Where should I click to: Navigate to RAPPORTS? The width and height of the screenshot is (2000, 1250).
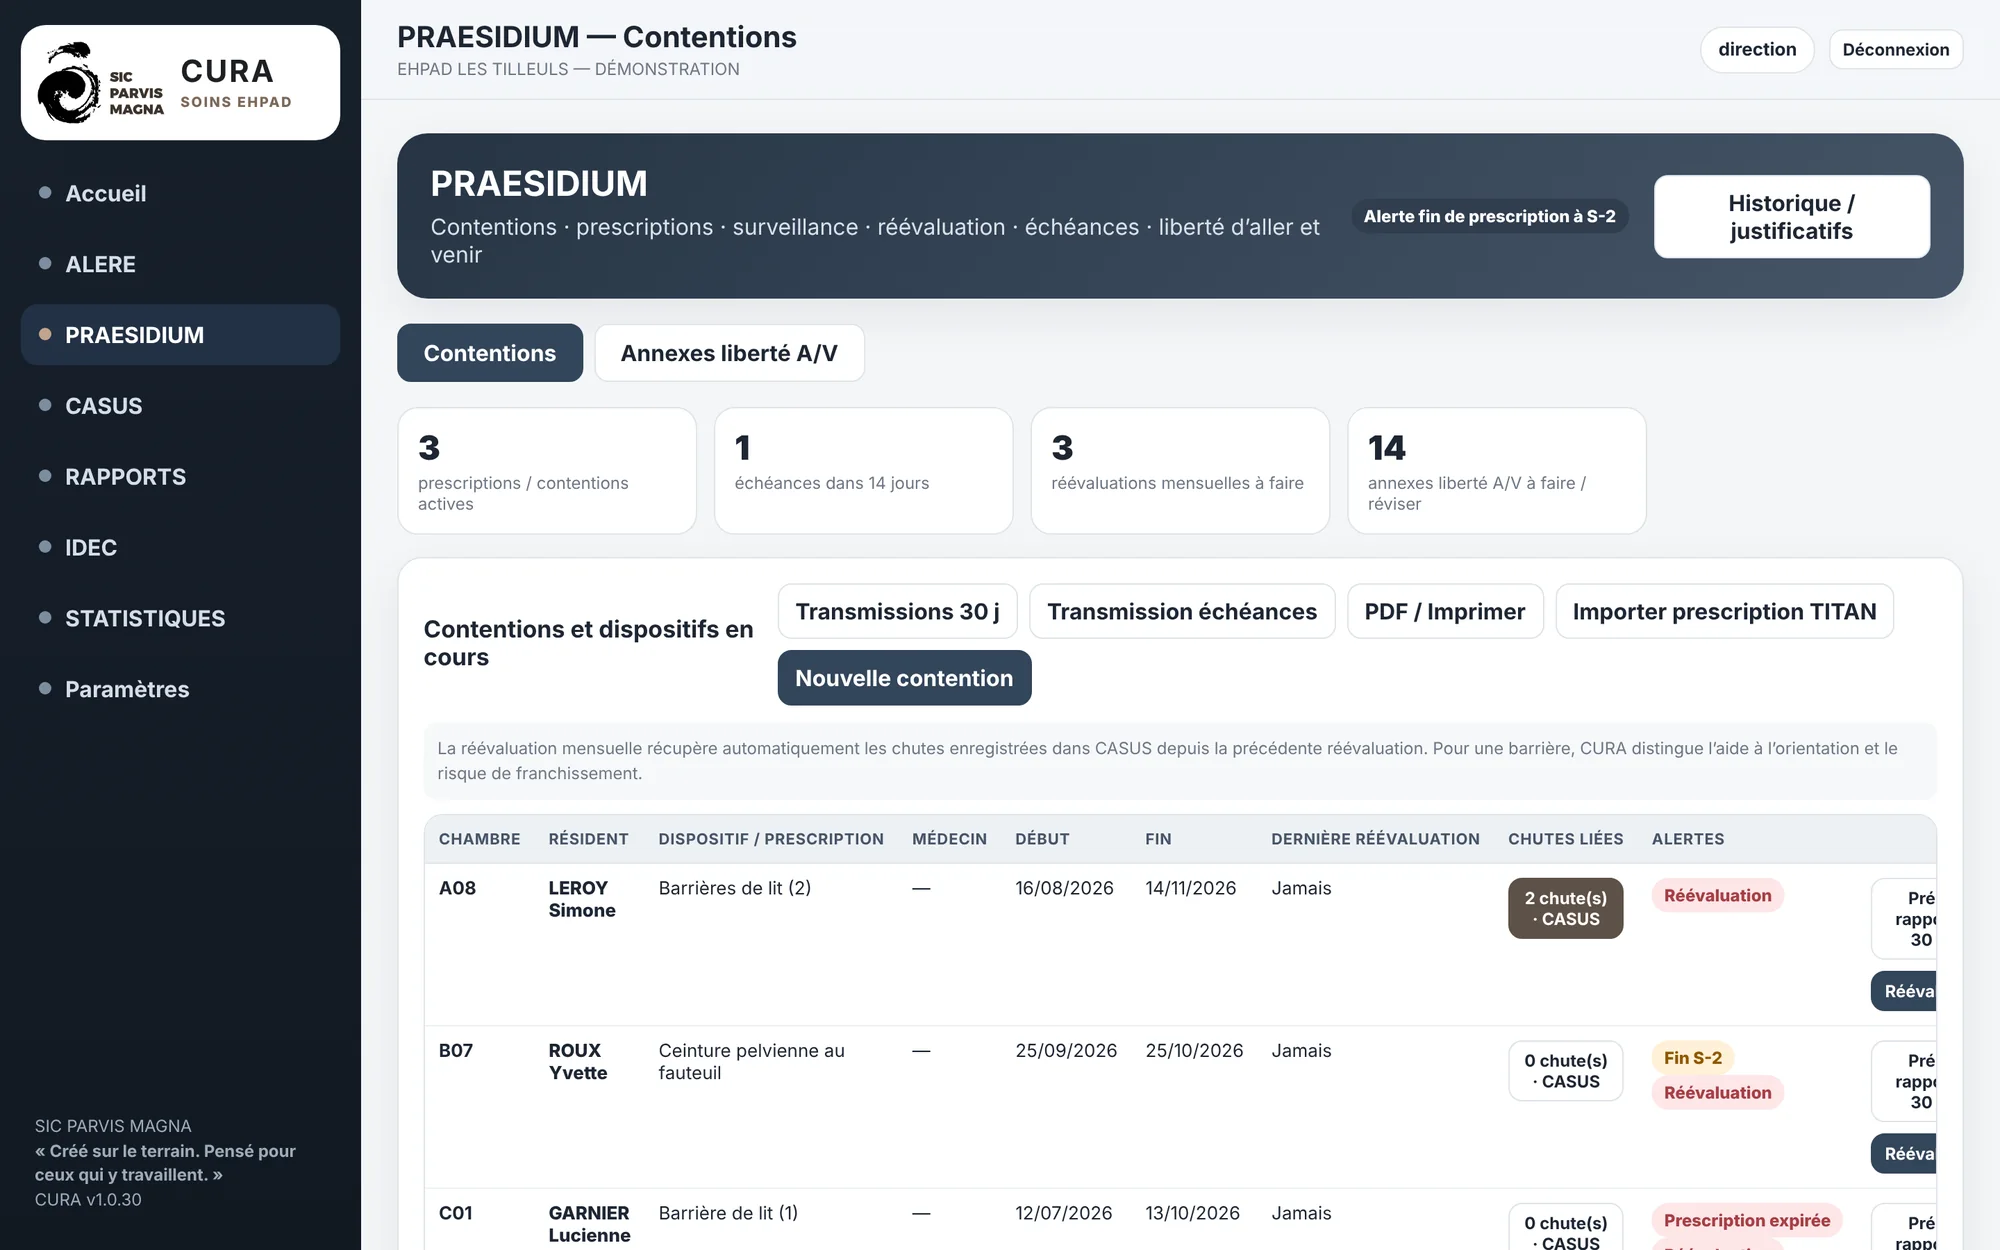[180, 477]
